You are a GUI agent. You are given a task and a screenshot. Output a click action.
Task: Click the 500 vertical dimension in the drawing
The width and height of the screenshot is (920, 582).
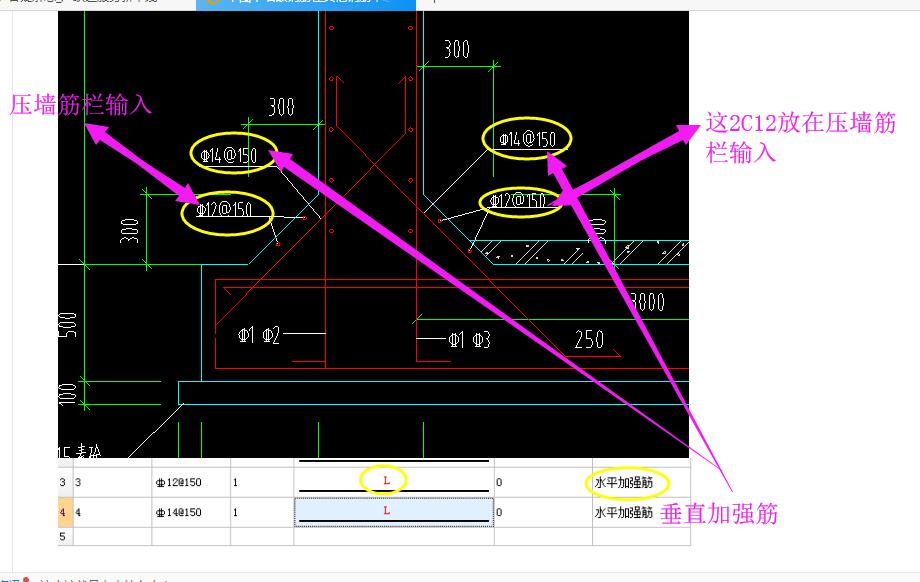pos(67,324)
